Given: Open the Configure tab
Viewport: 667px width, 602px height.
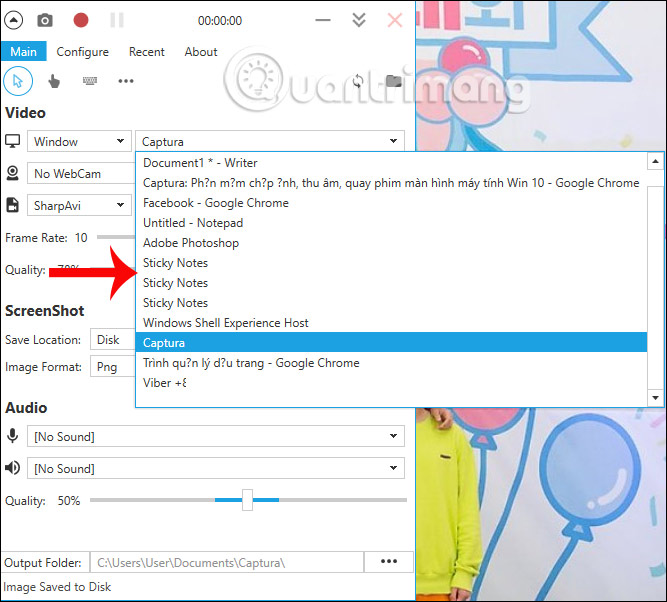Looking at the screenshot, I should 83,51.
